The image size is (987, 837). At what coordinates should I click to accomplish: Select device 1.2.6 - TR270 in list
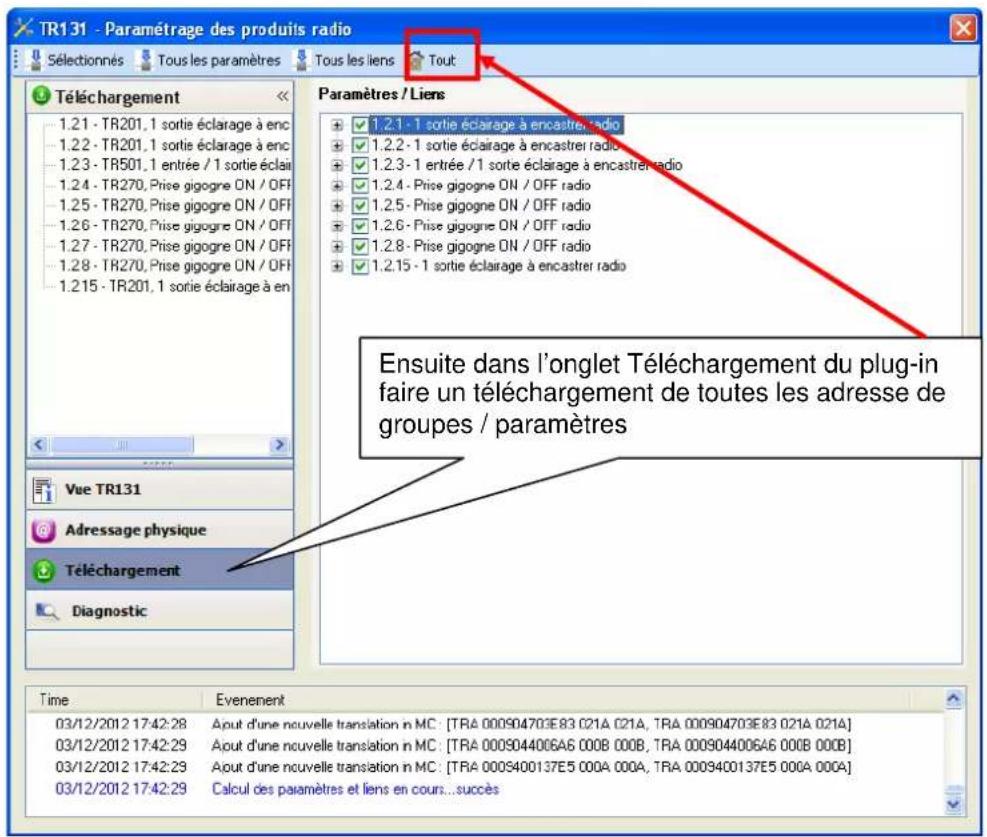coord(174,226)
